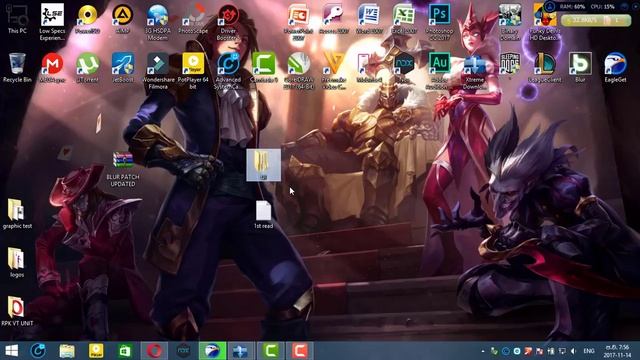Open File Explorer from the taskbar
Image resolution: width=640 pixels, height=360 pixels.
(x=67, y=351)
